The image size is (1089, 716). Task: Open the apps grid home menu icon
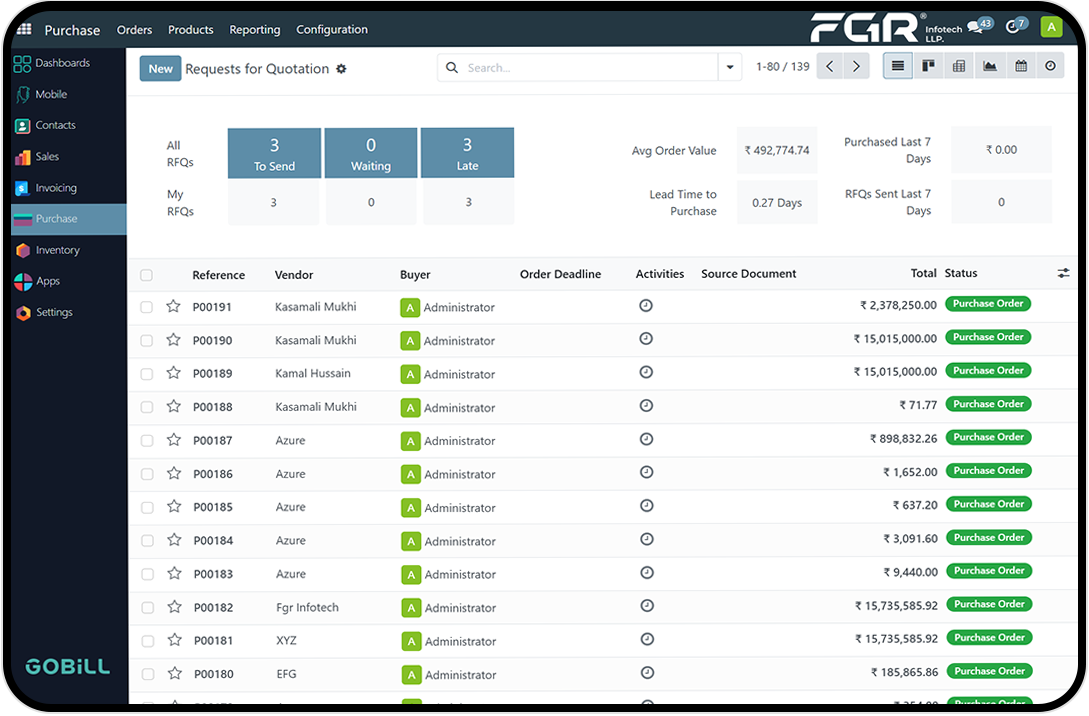24,30
